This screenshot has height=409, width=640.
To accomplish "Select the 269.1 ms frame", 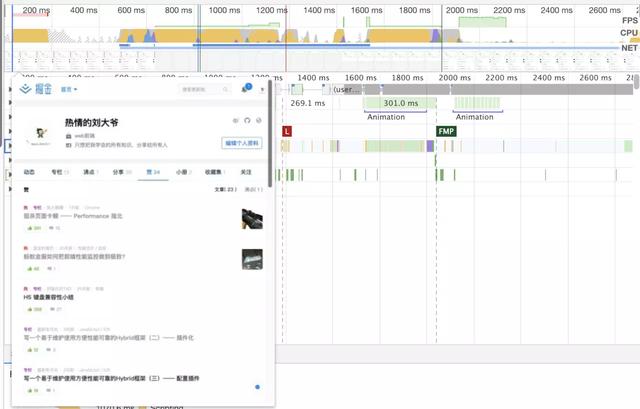I will [x=308, y=103].
